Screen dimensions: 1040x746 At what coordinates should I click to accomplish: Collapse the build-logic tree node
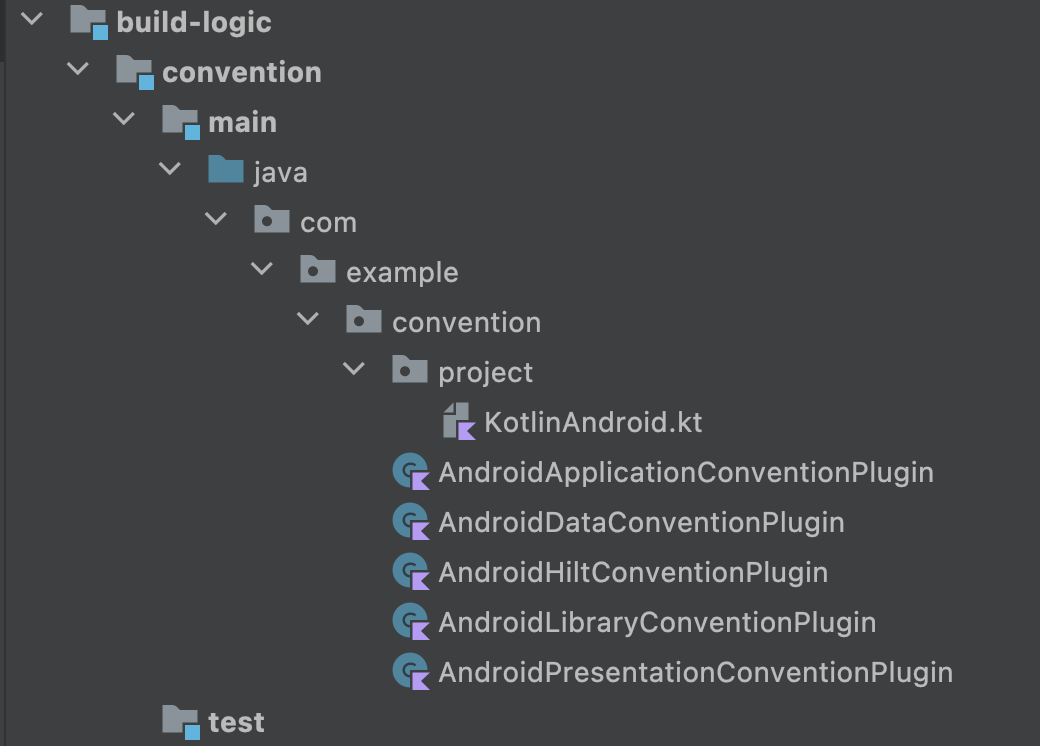tap(32, 20)
